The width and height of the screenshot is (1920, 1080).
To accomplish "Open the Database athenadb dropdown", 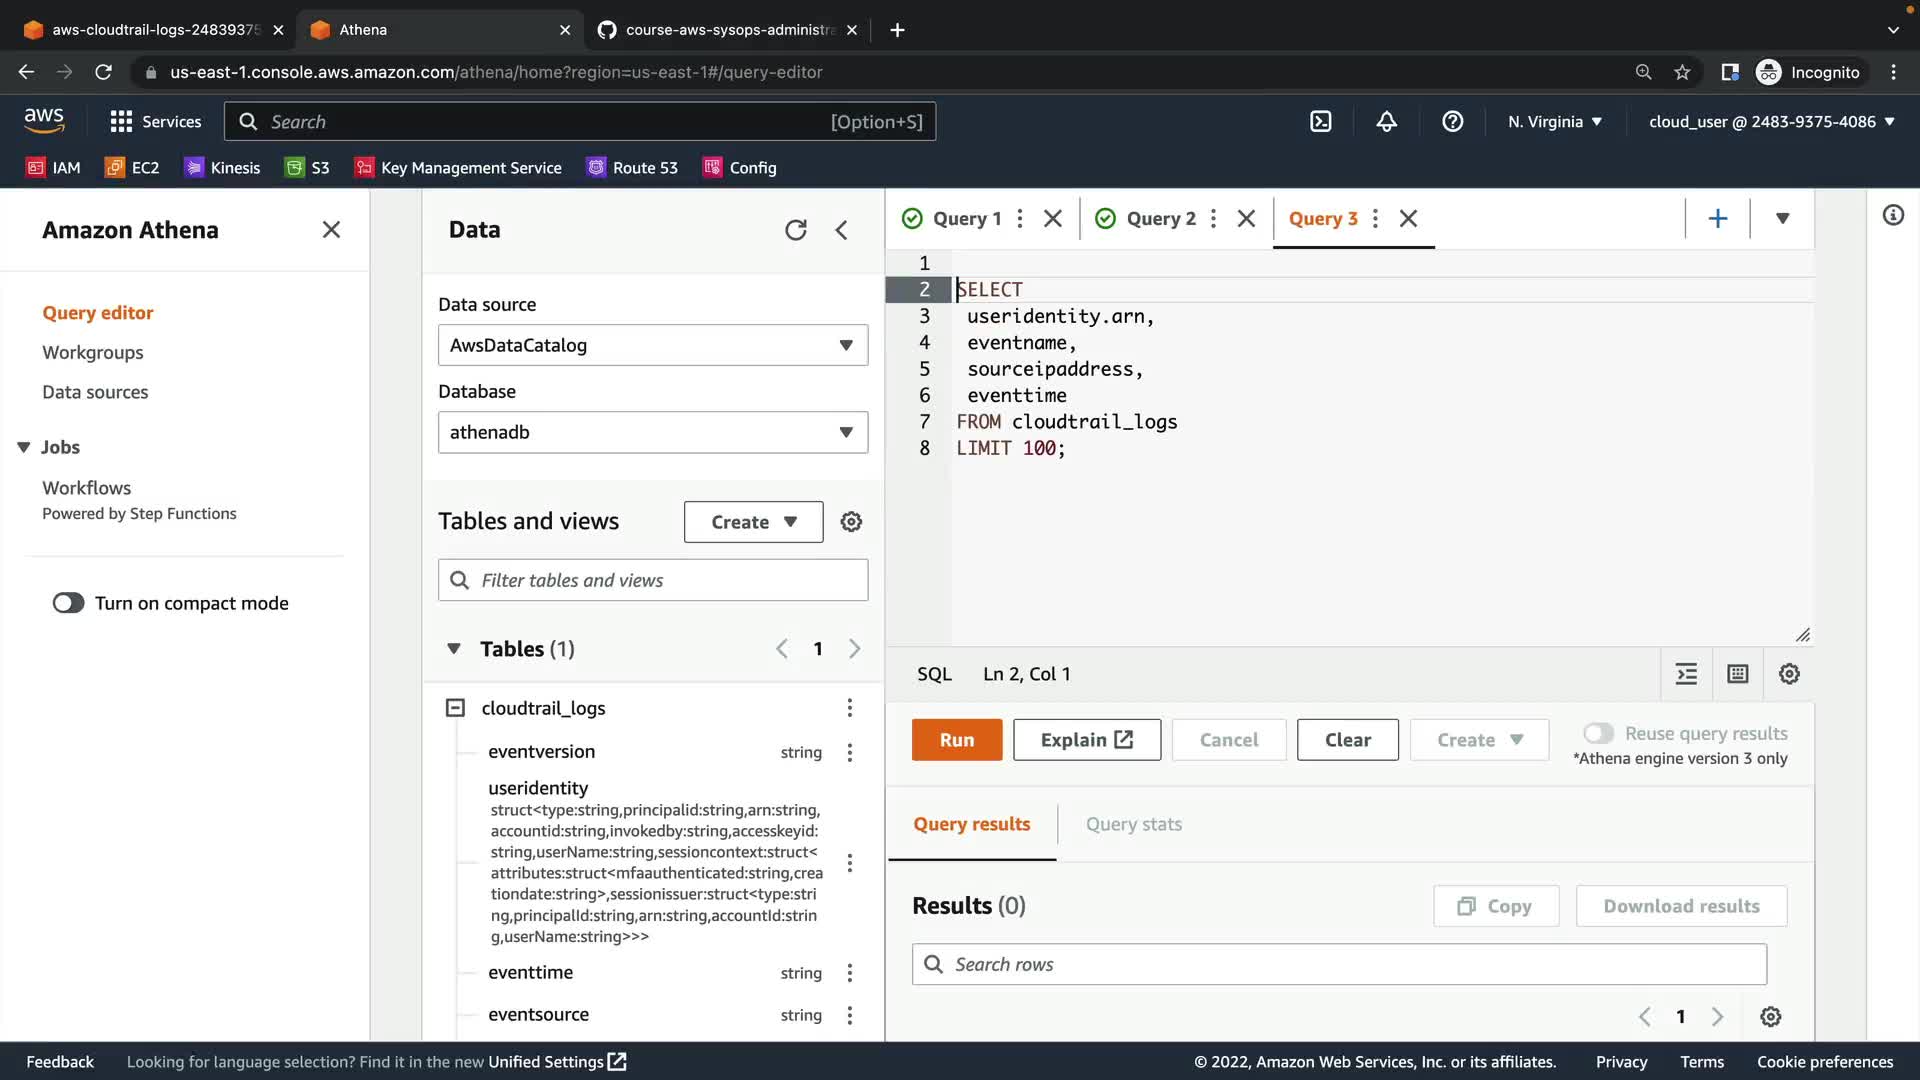I will click(652, 432).
